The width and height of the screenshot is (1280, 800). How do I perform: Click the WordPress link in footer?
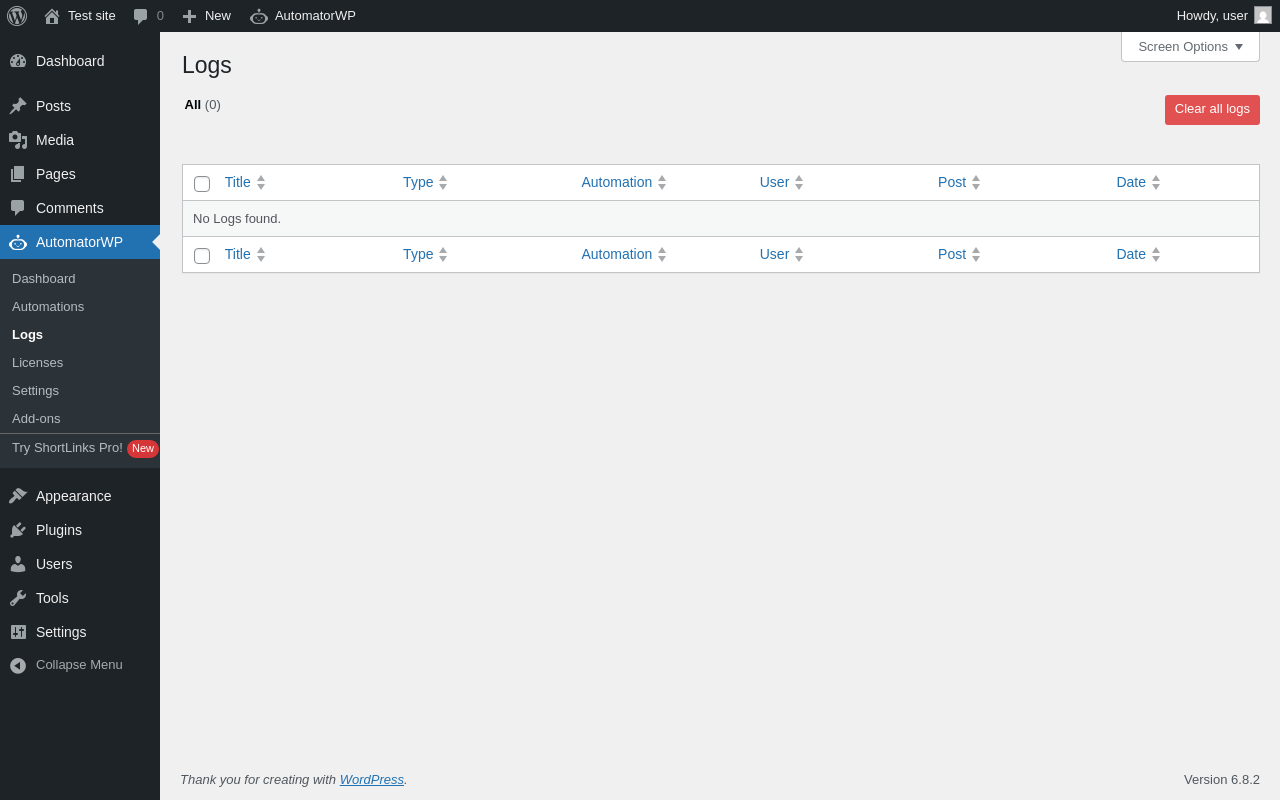(372, 780)
